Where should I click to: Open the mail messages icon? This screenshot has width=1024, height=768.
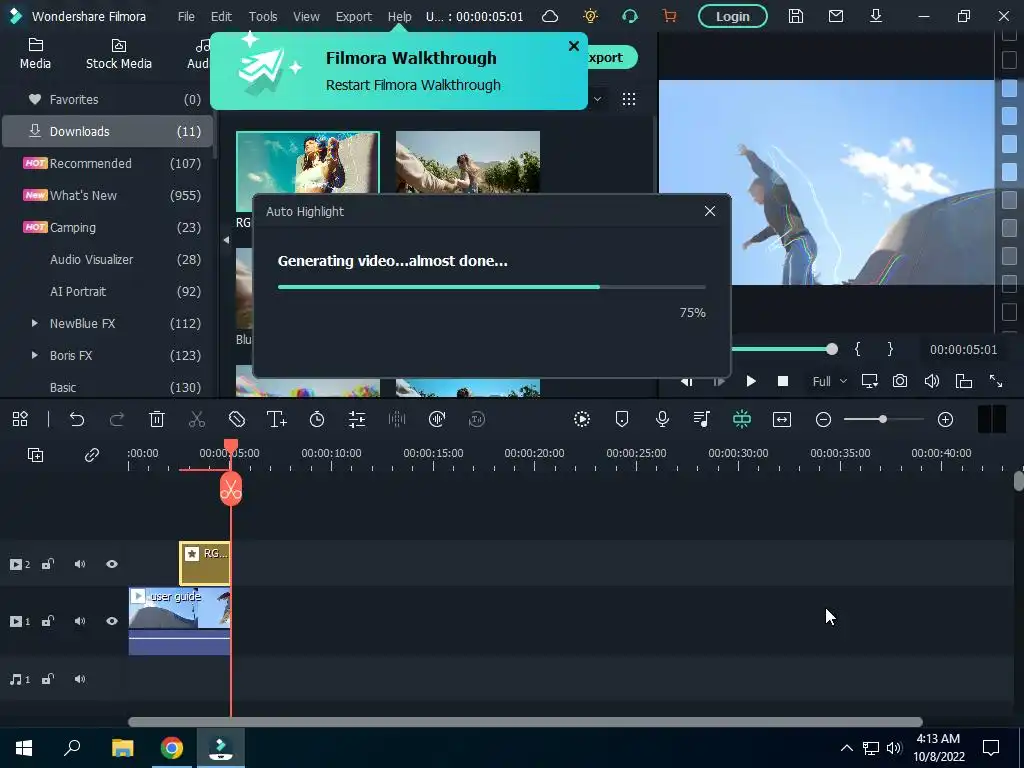point(836,16)
